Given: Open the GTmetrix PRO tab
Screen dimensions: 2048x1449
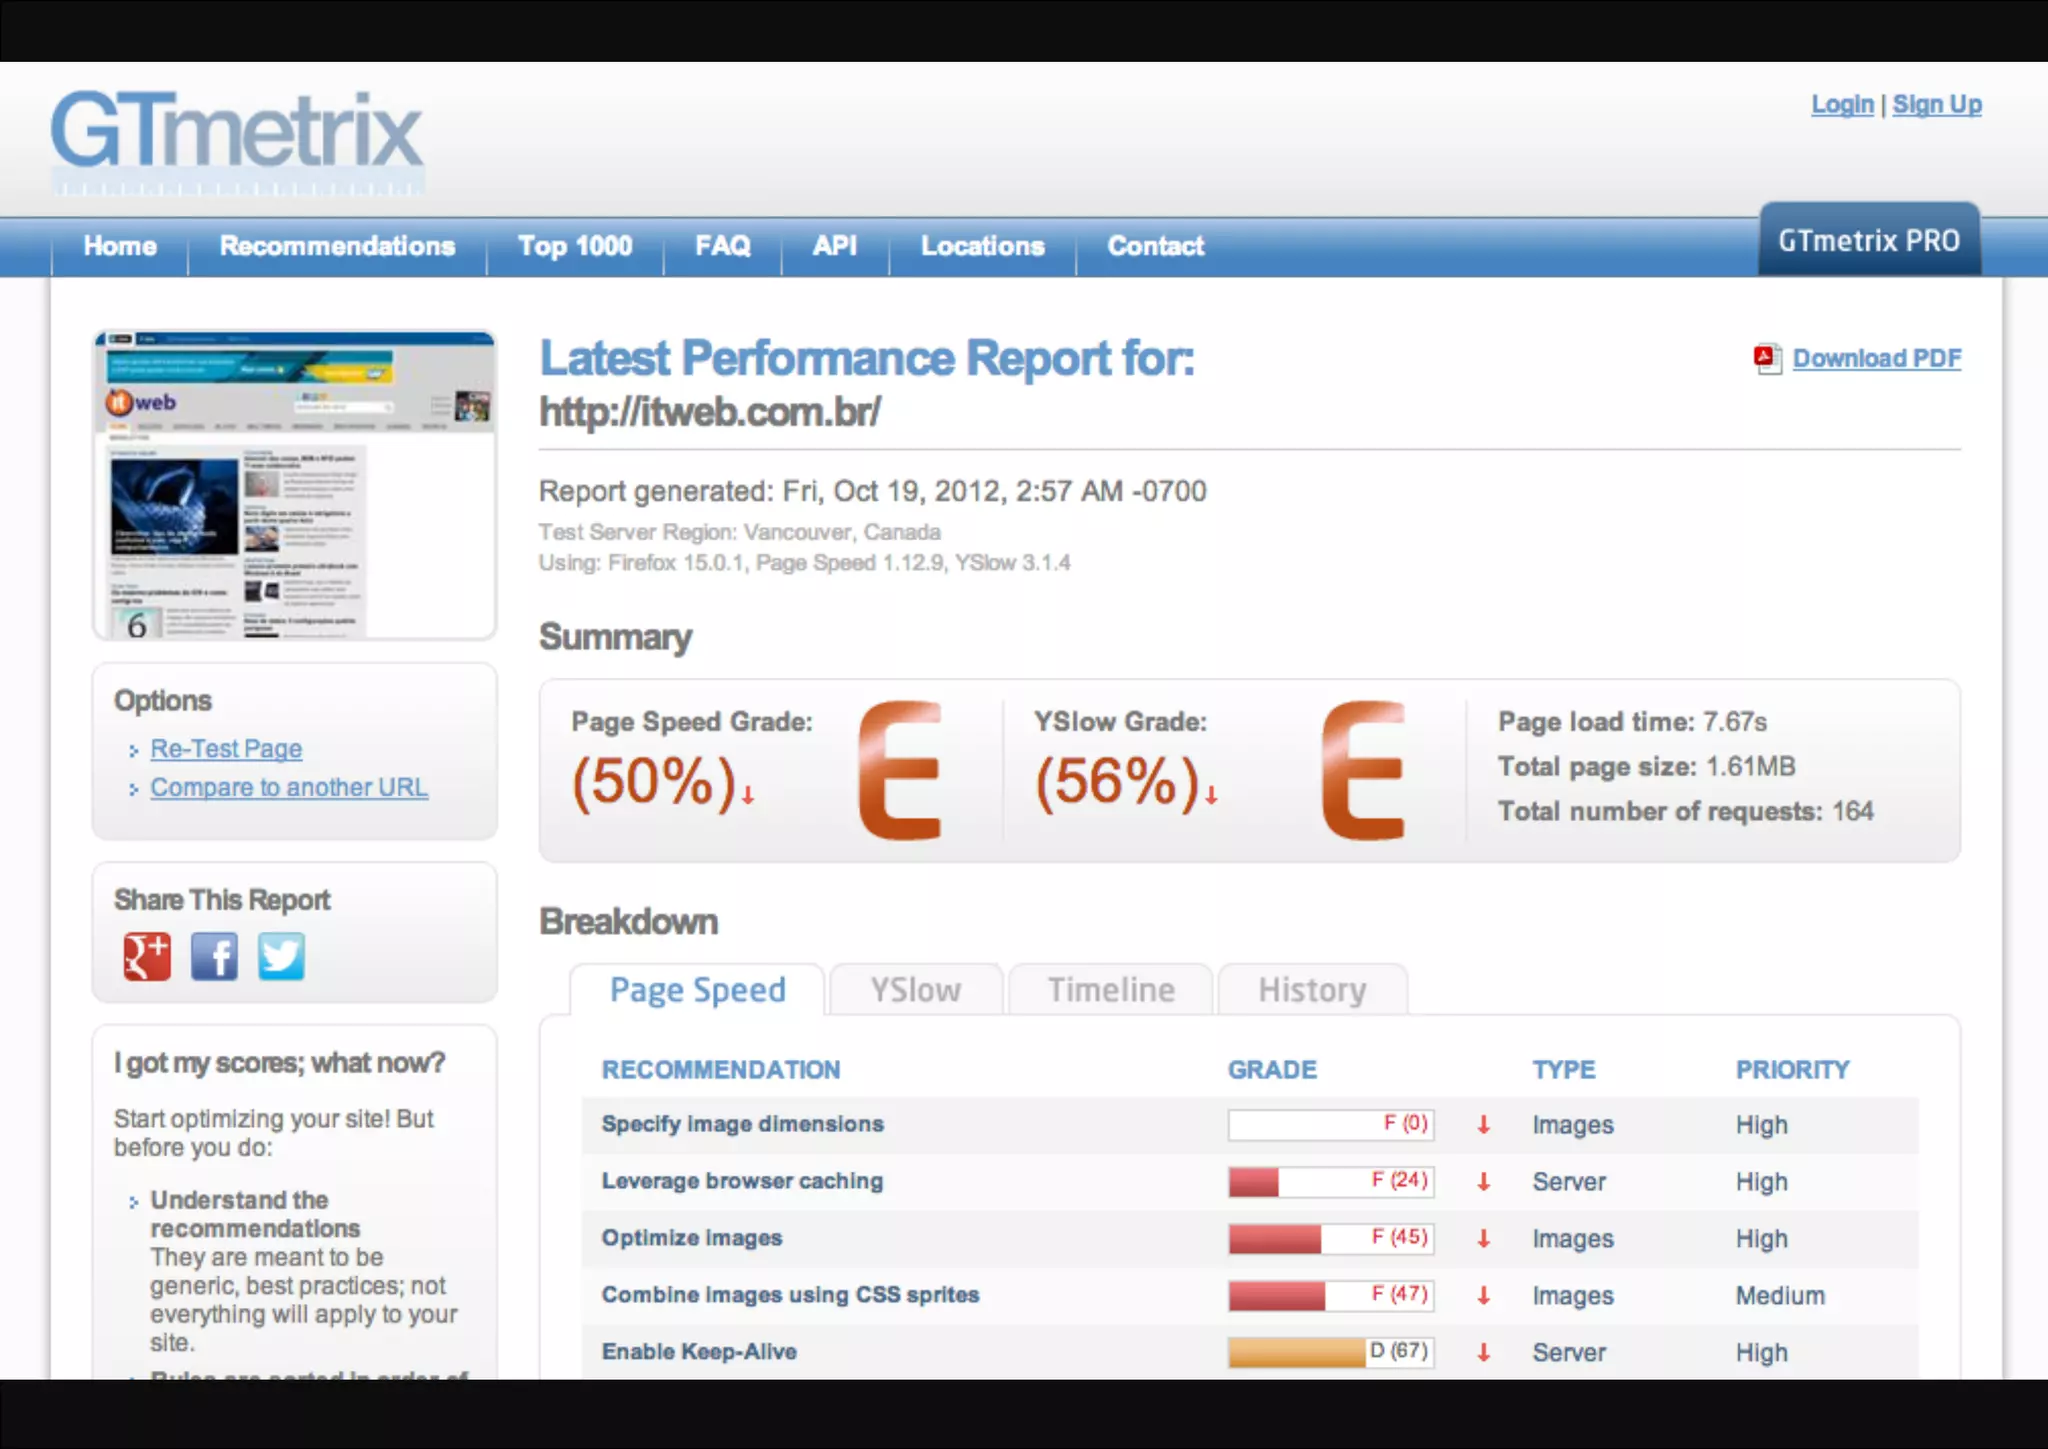Looking at the screenshot, I should pyautogui.click(x=1868, y=241).
